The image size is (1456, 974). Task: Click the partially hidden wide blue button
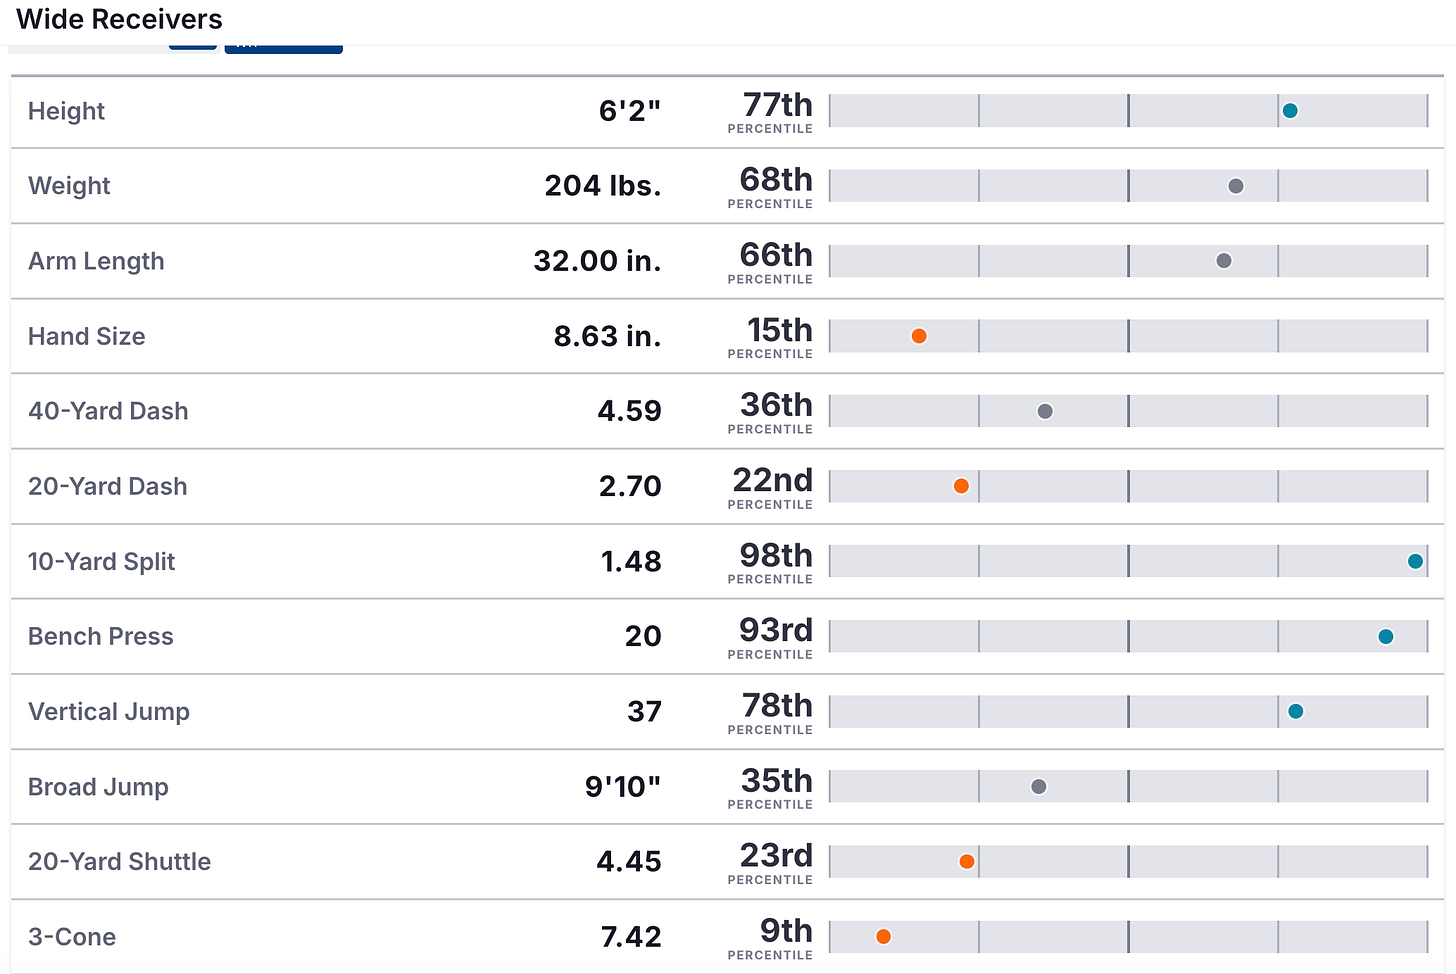(284, 48)
